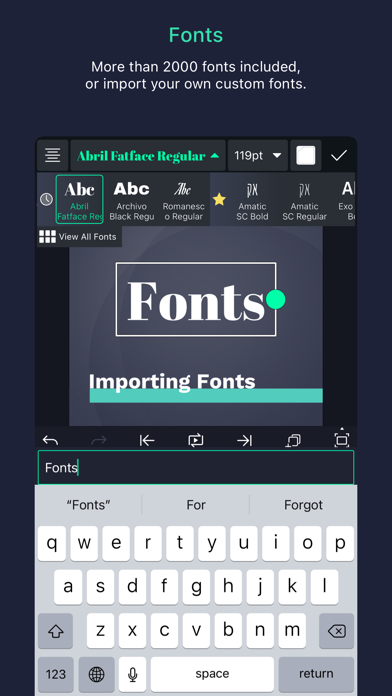
Task: Tap the loop replay icon in toolbar
Action: coord(196,440)
